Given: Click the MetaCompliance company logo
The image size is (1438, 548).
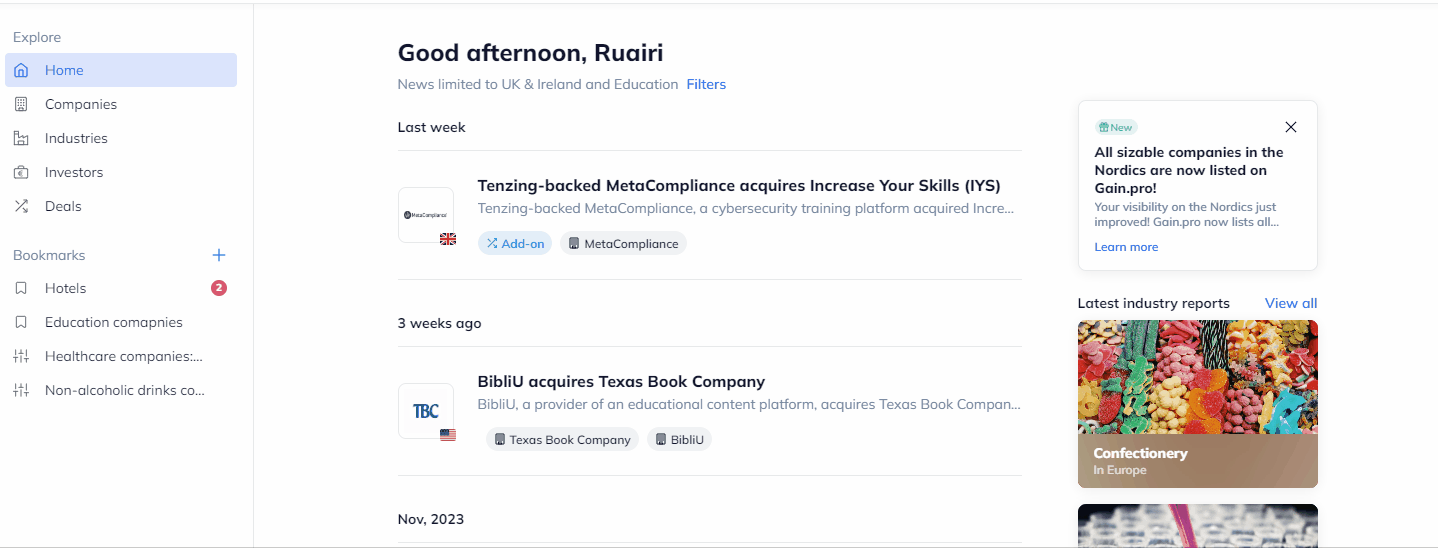Looking at the screenshot, I should 426,215.
